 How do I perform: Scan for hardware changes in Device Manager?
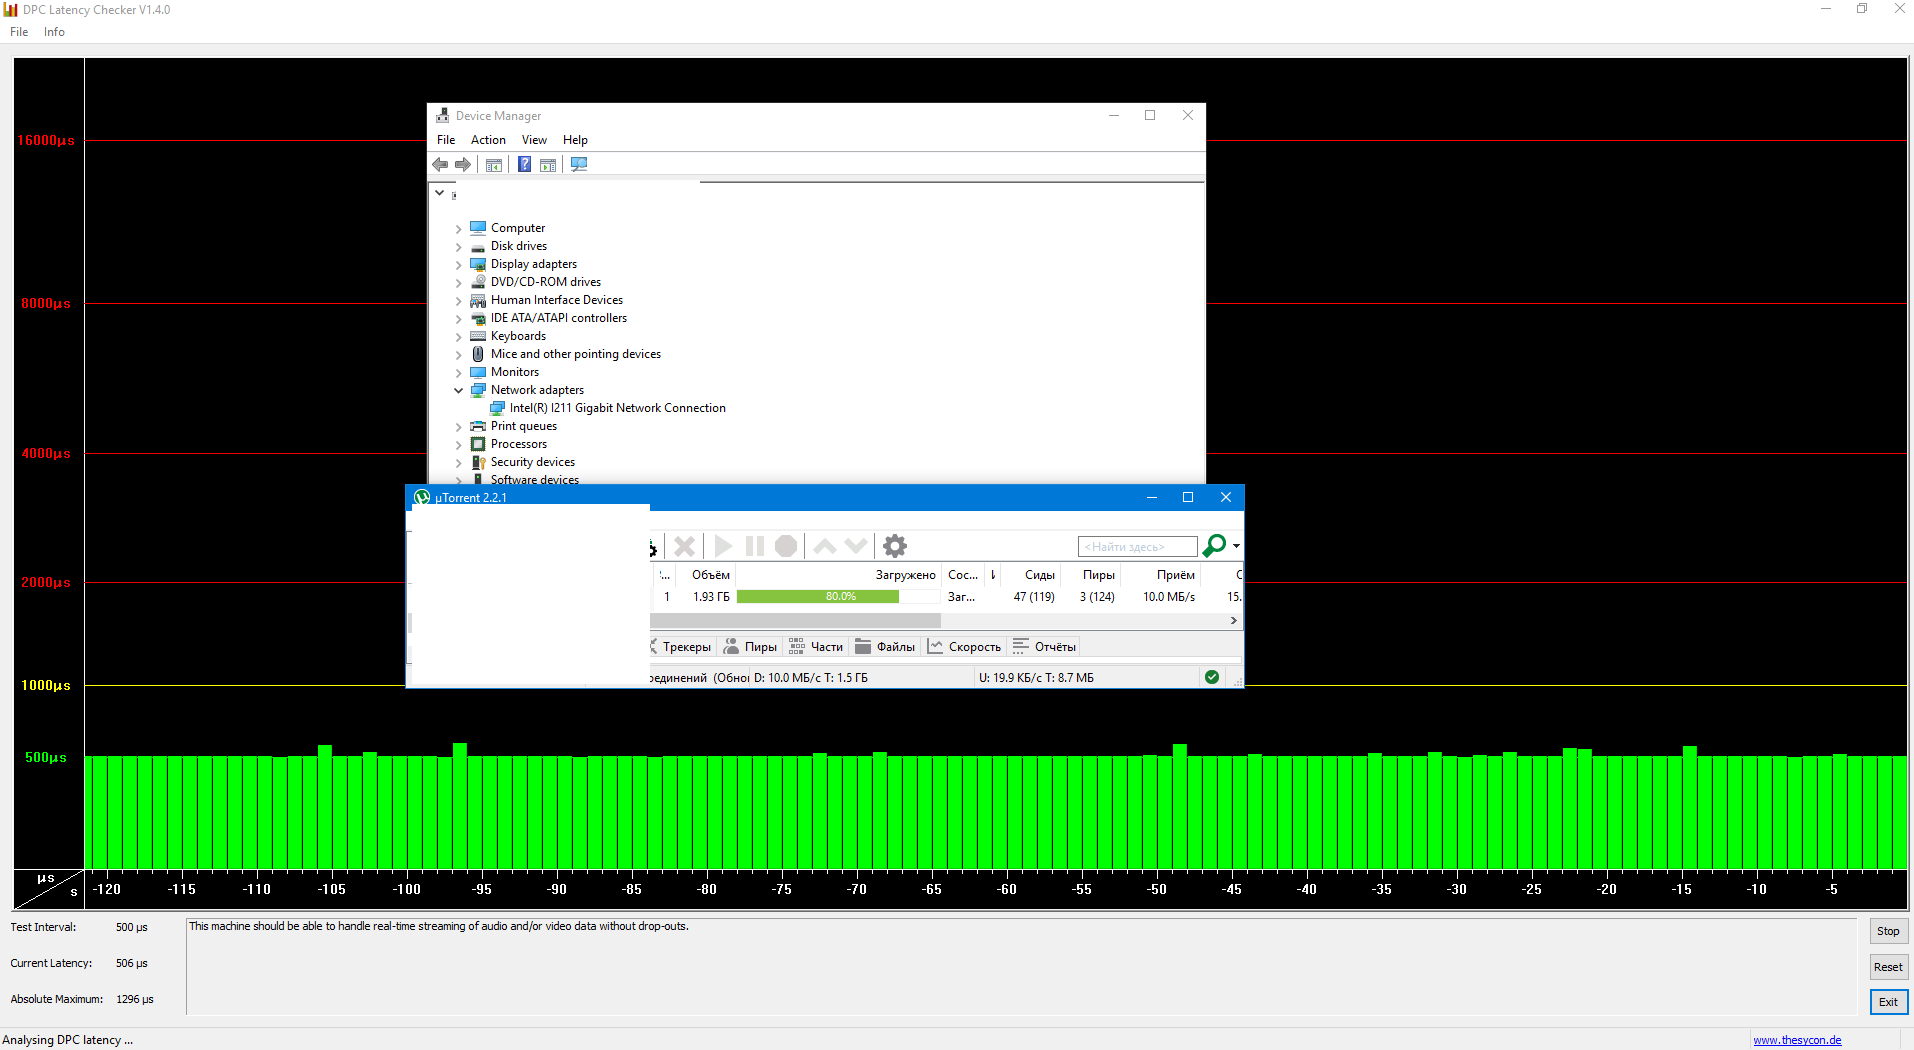pyautogui.click(x=579, y=164)
